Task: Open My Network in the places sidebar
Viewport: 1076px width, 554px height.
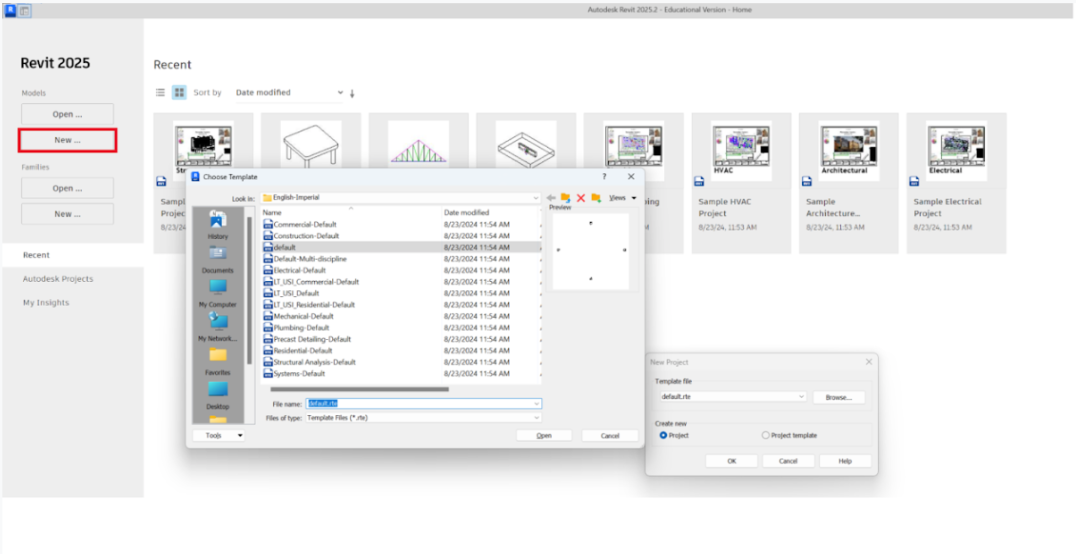Action: point(218,327)
